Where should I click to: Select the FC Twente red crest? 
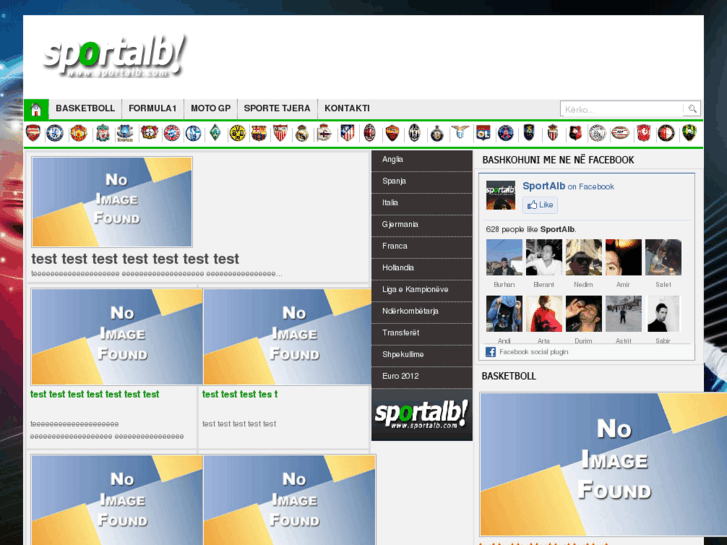click(x=643, y=133)
